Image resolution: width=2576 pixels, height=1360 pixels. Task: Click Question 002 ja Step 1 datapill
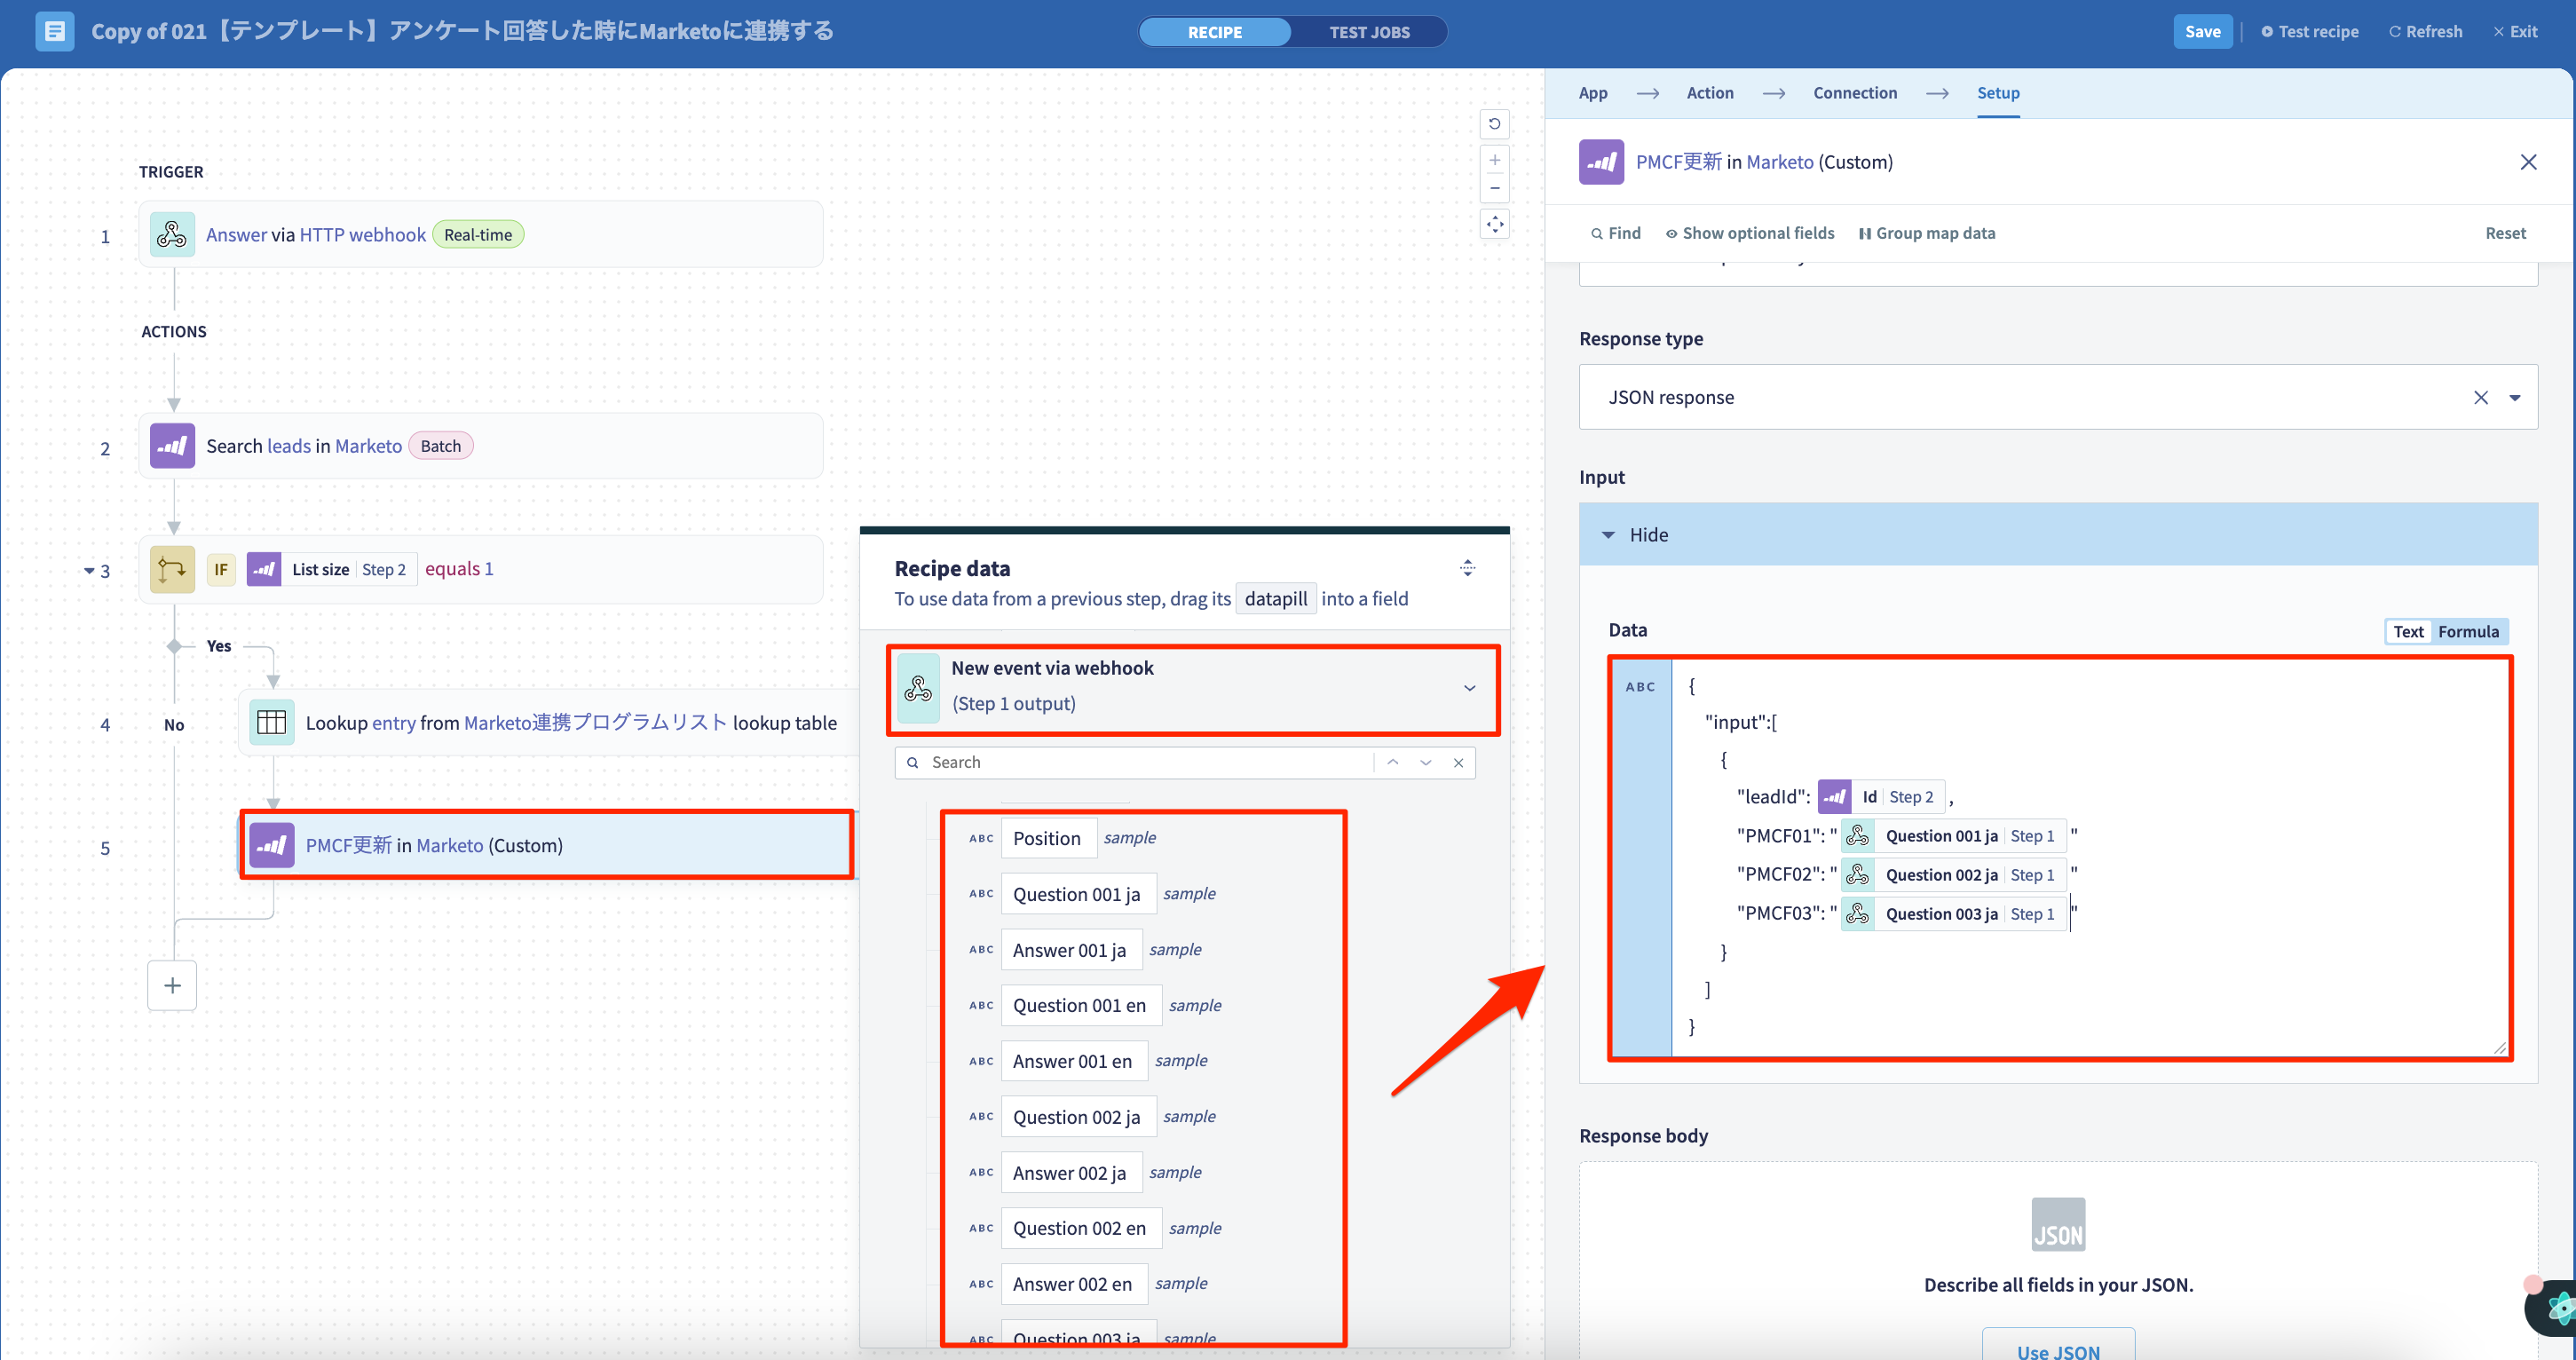[x=1954, y=875]
